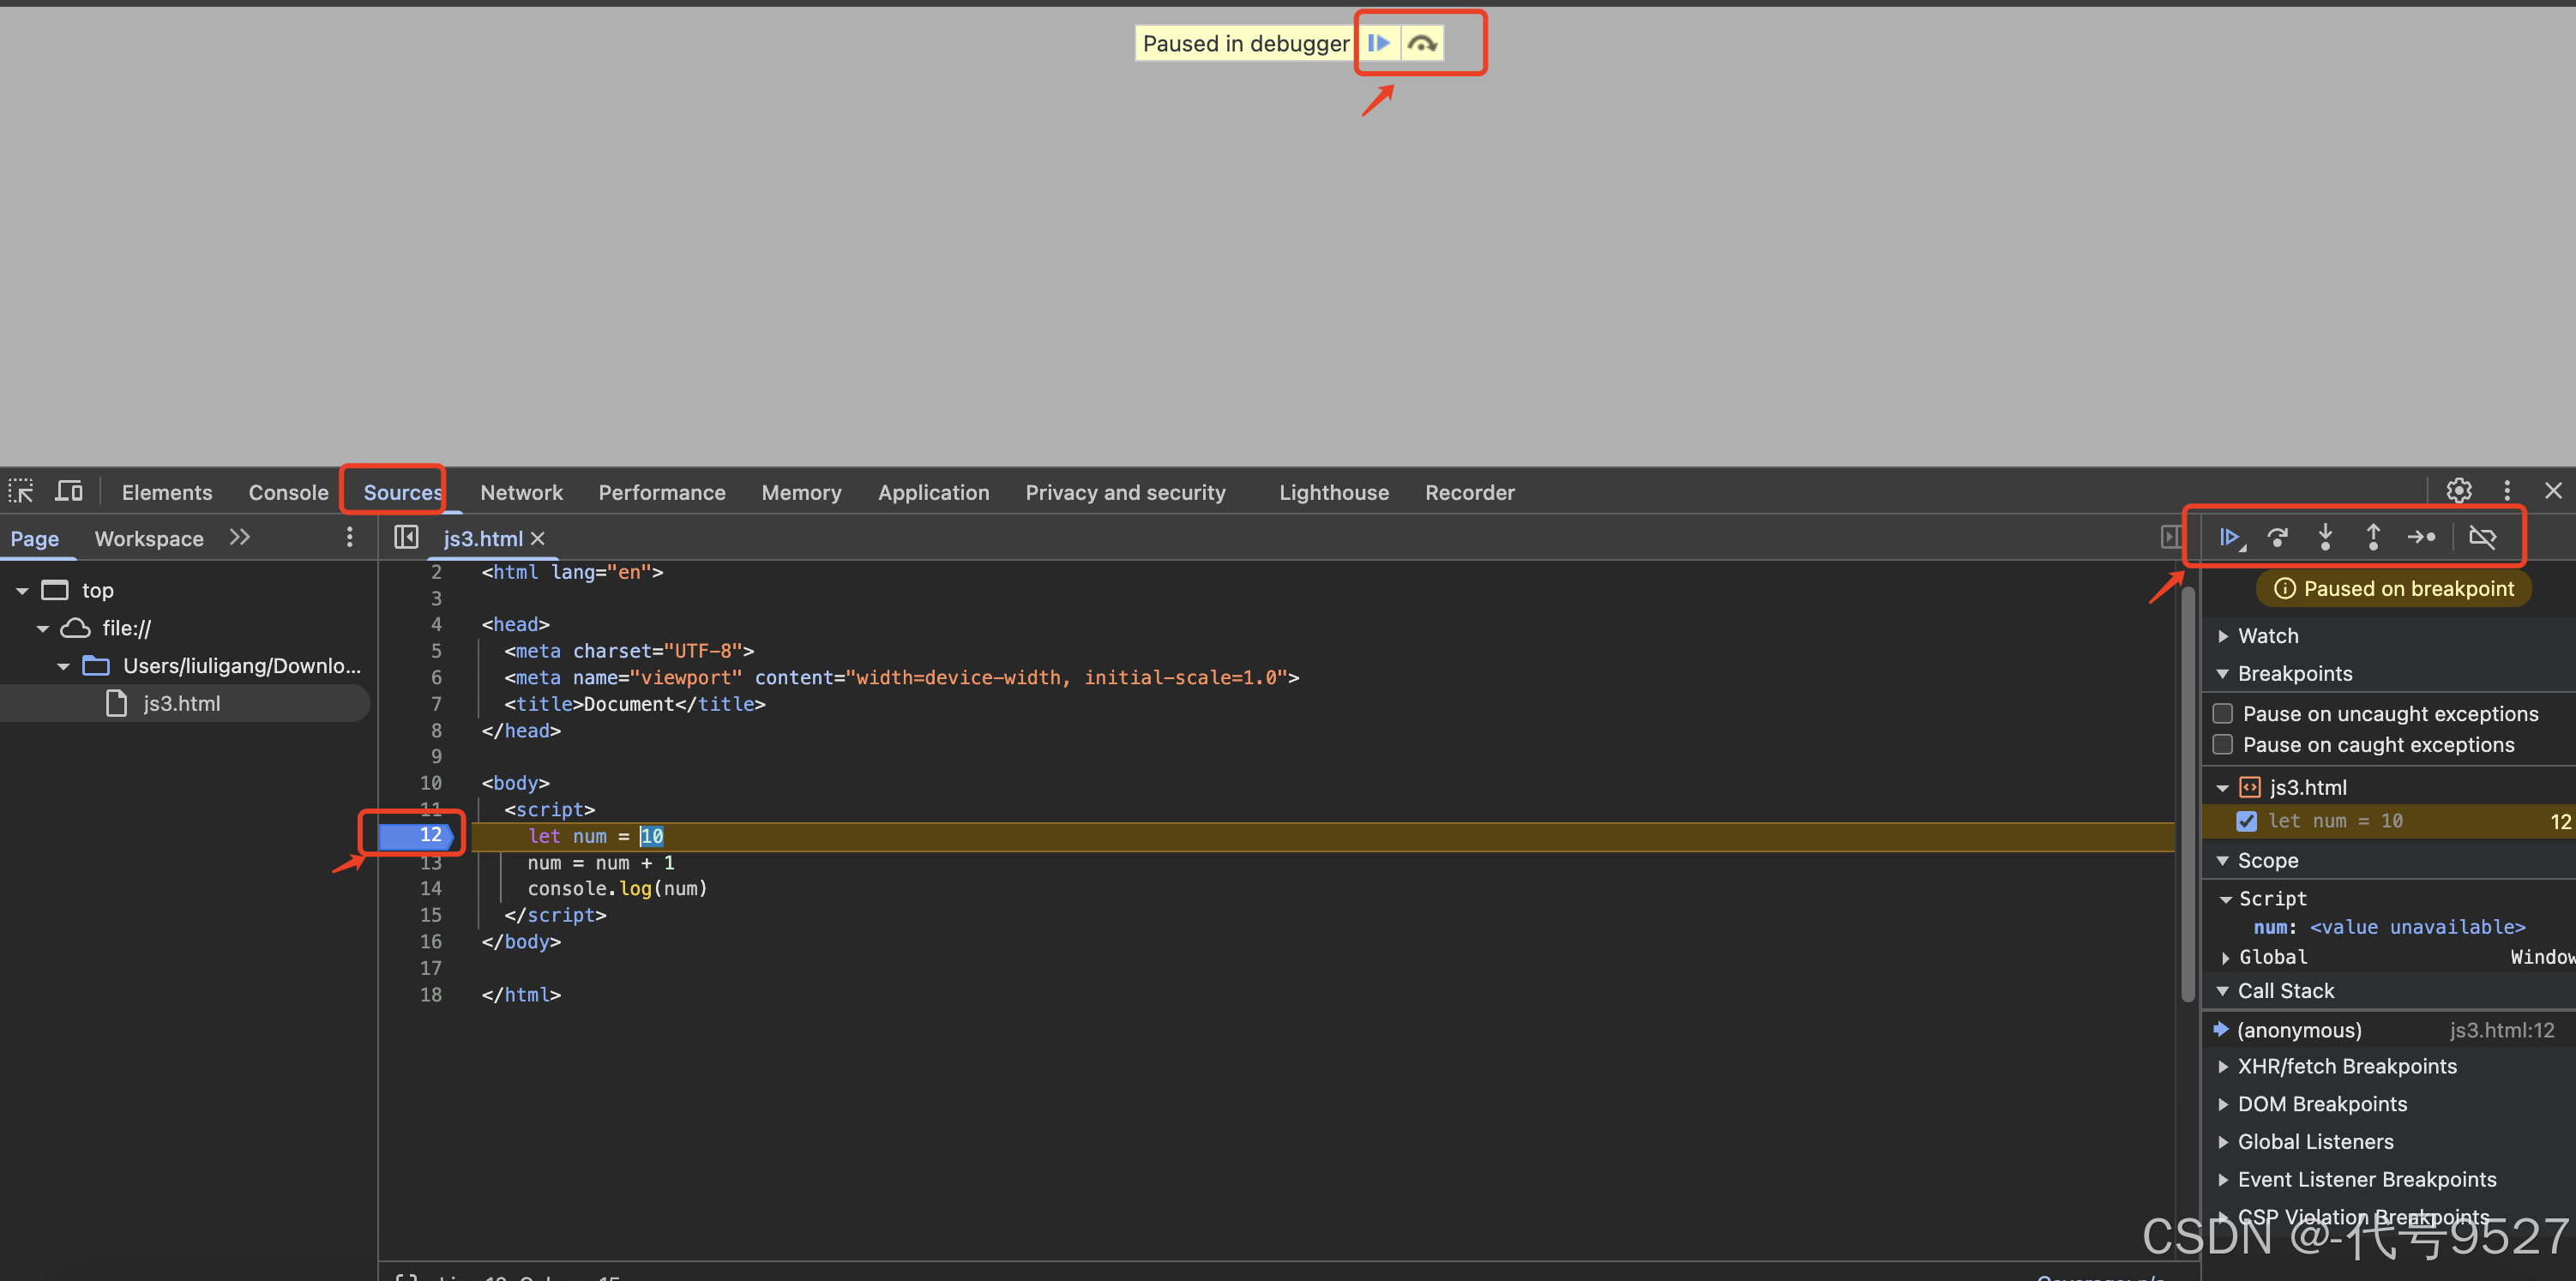The image size is (2576, 1281).
Task: Open DevTools settings gear
Action: click(2459, 490)
